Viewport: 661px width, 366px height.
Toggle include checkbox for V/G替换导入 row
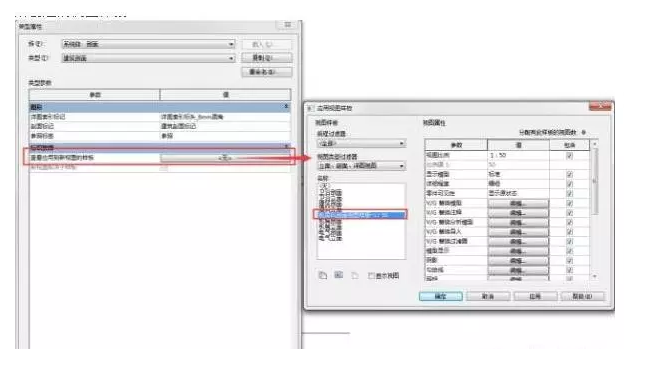[570, 232]
